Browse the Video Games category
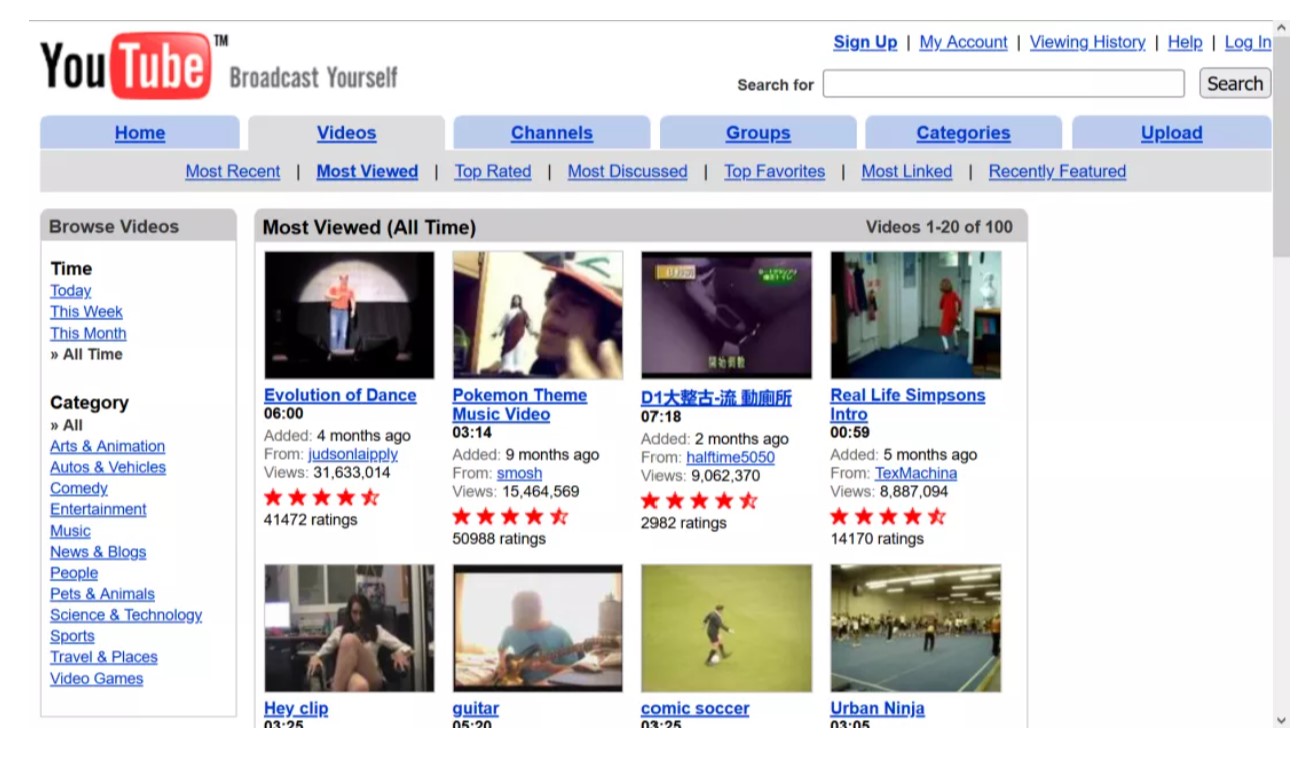1308x762 pixels. point(96,678)
